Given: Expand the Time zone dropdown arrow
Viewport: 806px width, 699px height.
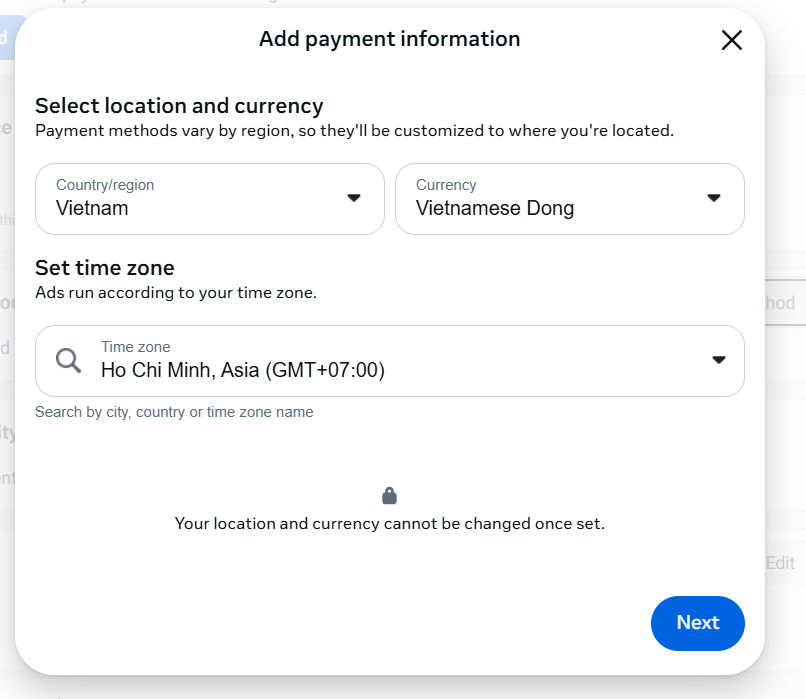Looking at the screenshot, I should click(718, 360).
